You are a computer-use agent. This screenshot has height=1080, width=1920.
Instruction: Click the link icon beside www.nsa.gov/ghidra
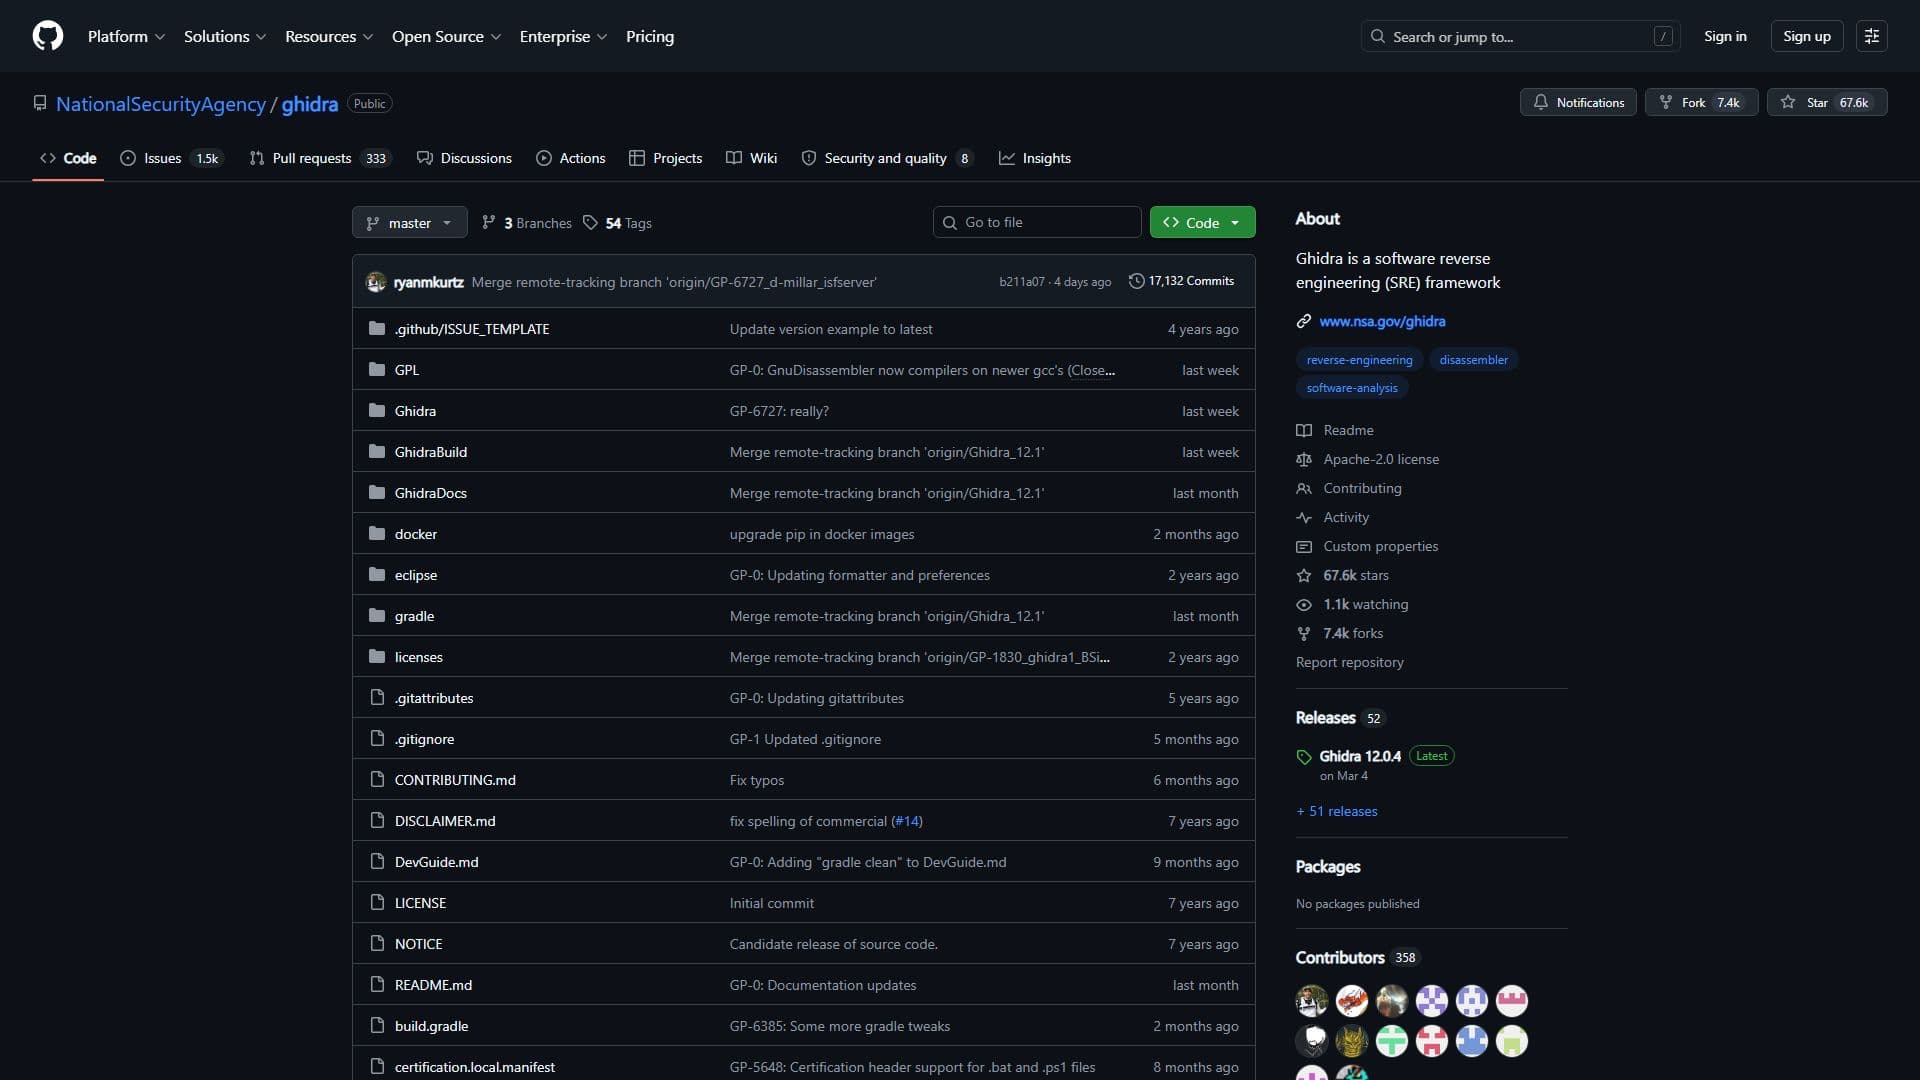click(1304, 321)
